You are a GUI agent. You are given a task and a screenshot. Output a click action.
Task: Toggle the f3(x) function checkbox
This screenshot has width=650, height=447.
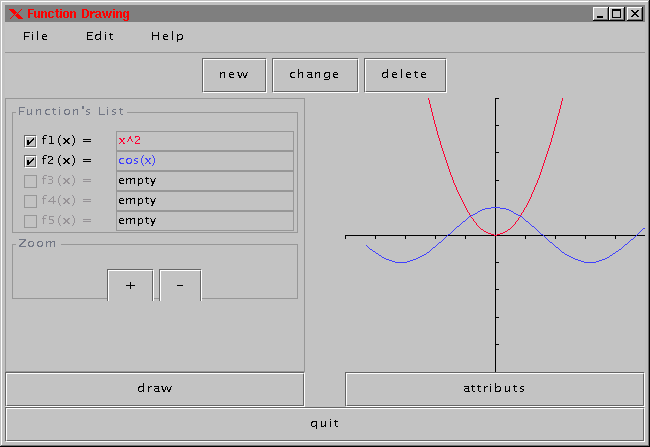[x=30, y=181]
